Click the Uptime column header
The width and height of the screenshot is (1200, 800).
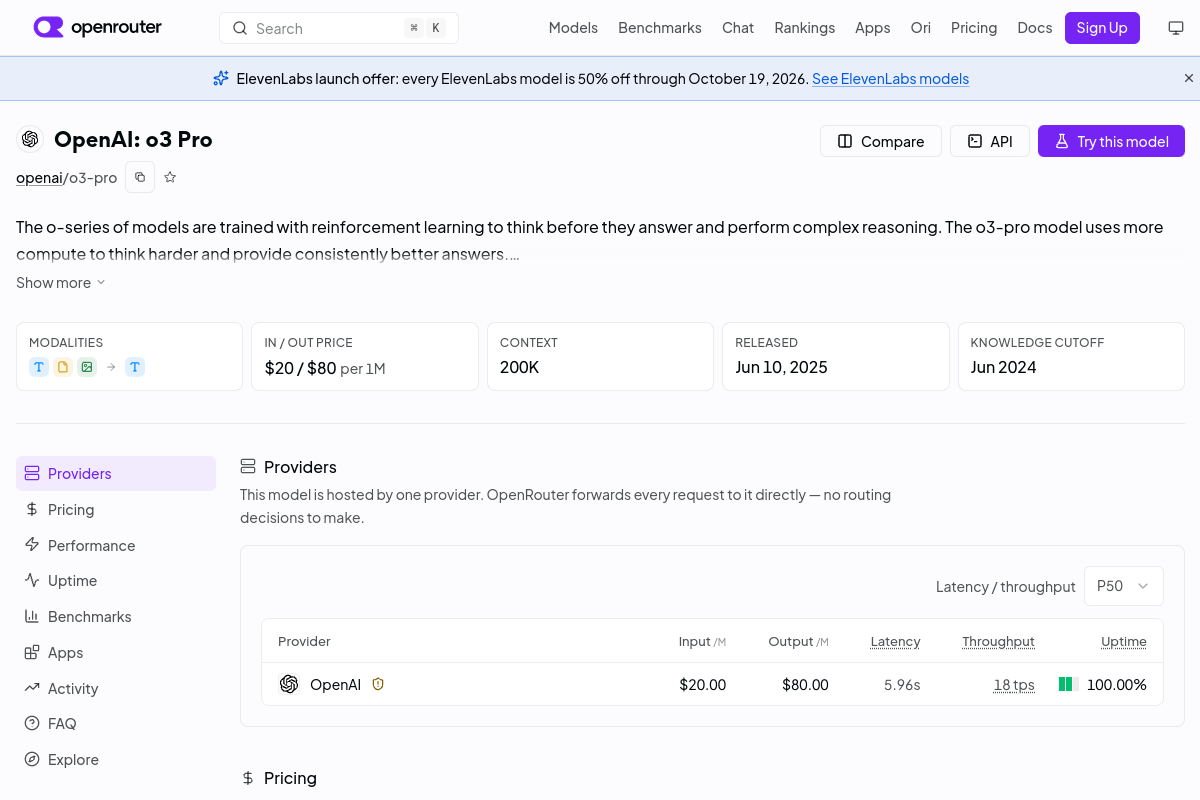click(1124, 642)
